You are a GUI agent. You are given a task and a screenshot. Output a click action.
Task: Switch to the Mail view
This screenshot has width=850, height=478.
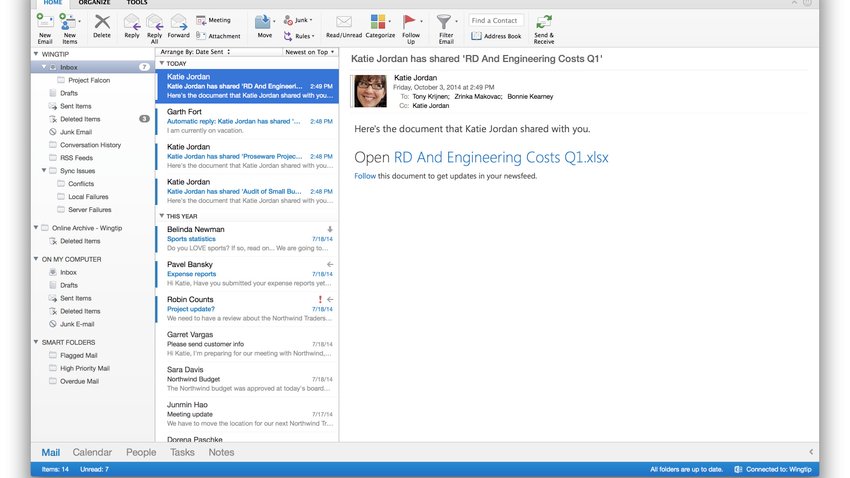point(50,452)
